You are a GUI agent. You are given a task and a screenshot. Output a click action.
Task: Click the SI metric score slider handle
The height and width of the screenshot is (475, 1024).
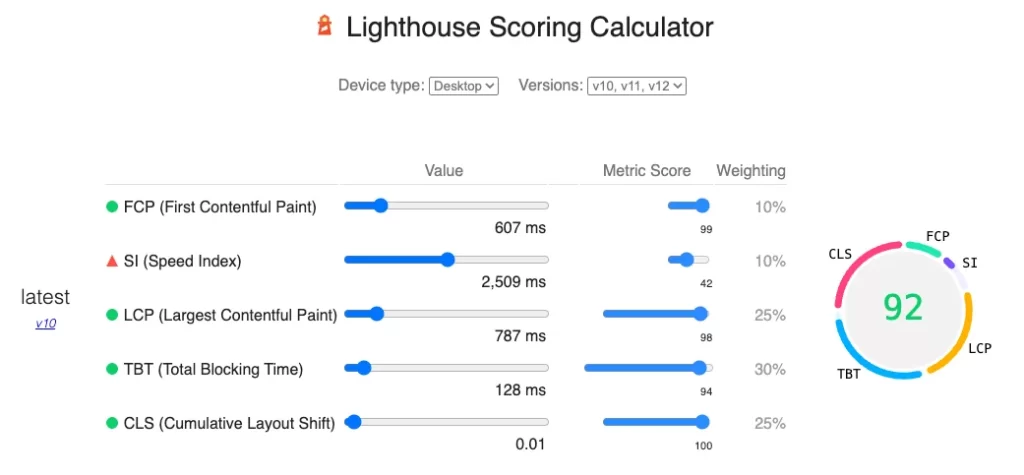point(686,260)
